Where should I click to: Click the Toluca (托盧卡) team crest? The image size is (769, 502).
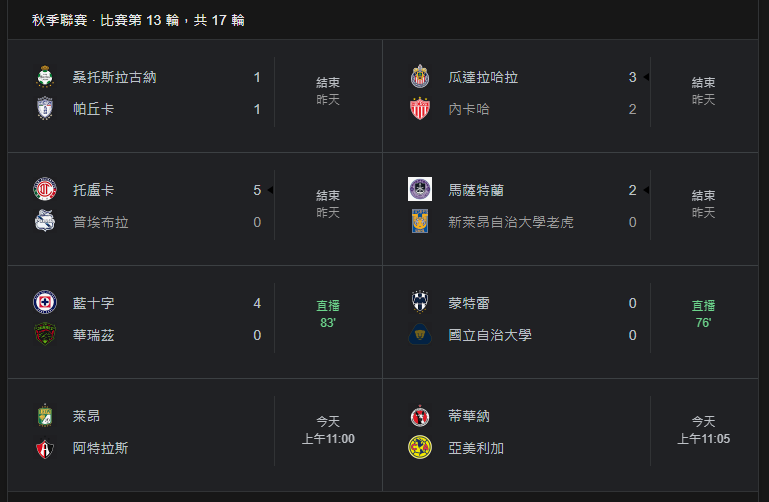(45, 189)
